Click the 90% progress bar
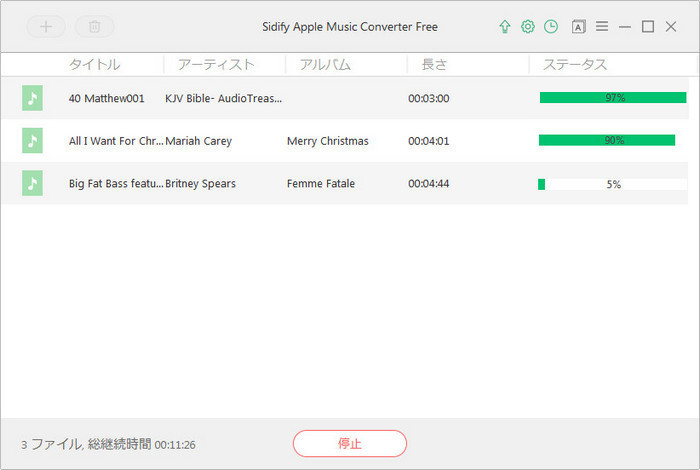This screenshot has height=470, width=700. coord(613,140)
